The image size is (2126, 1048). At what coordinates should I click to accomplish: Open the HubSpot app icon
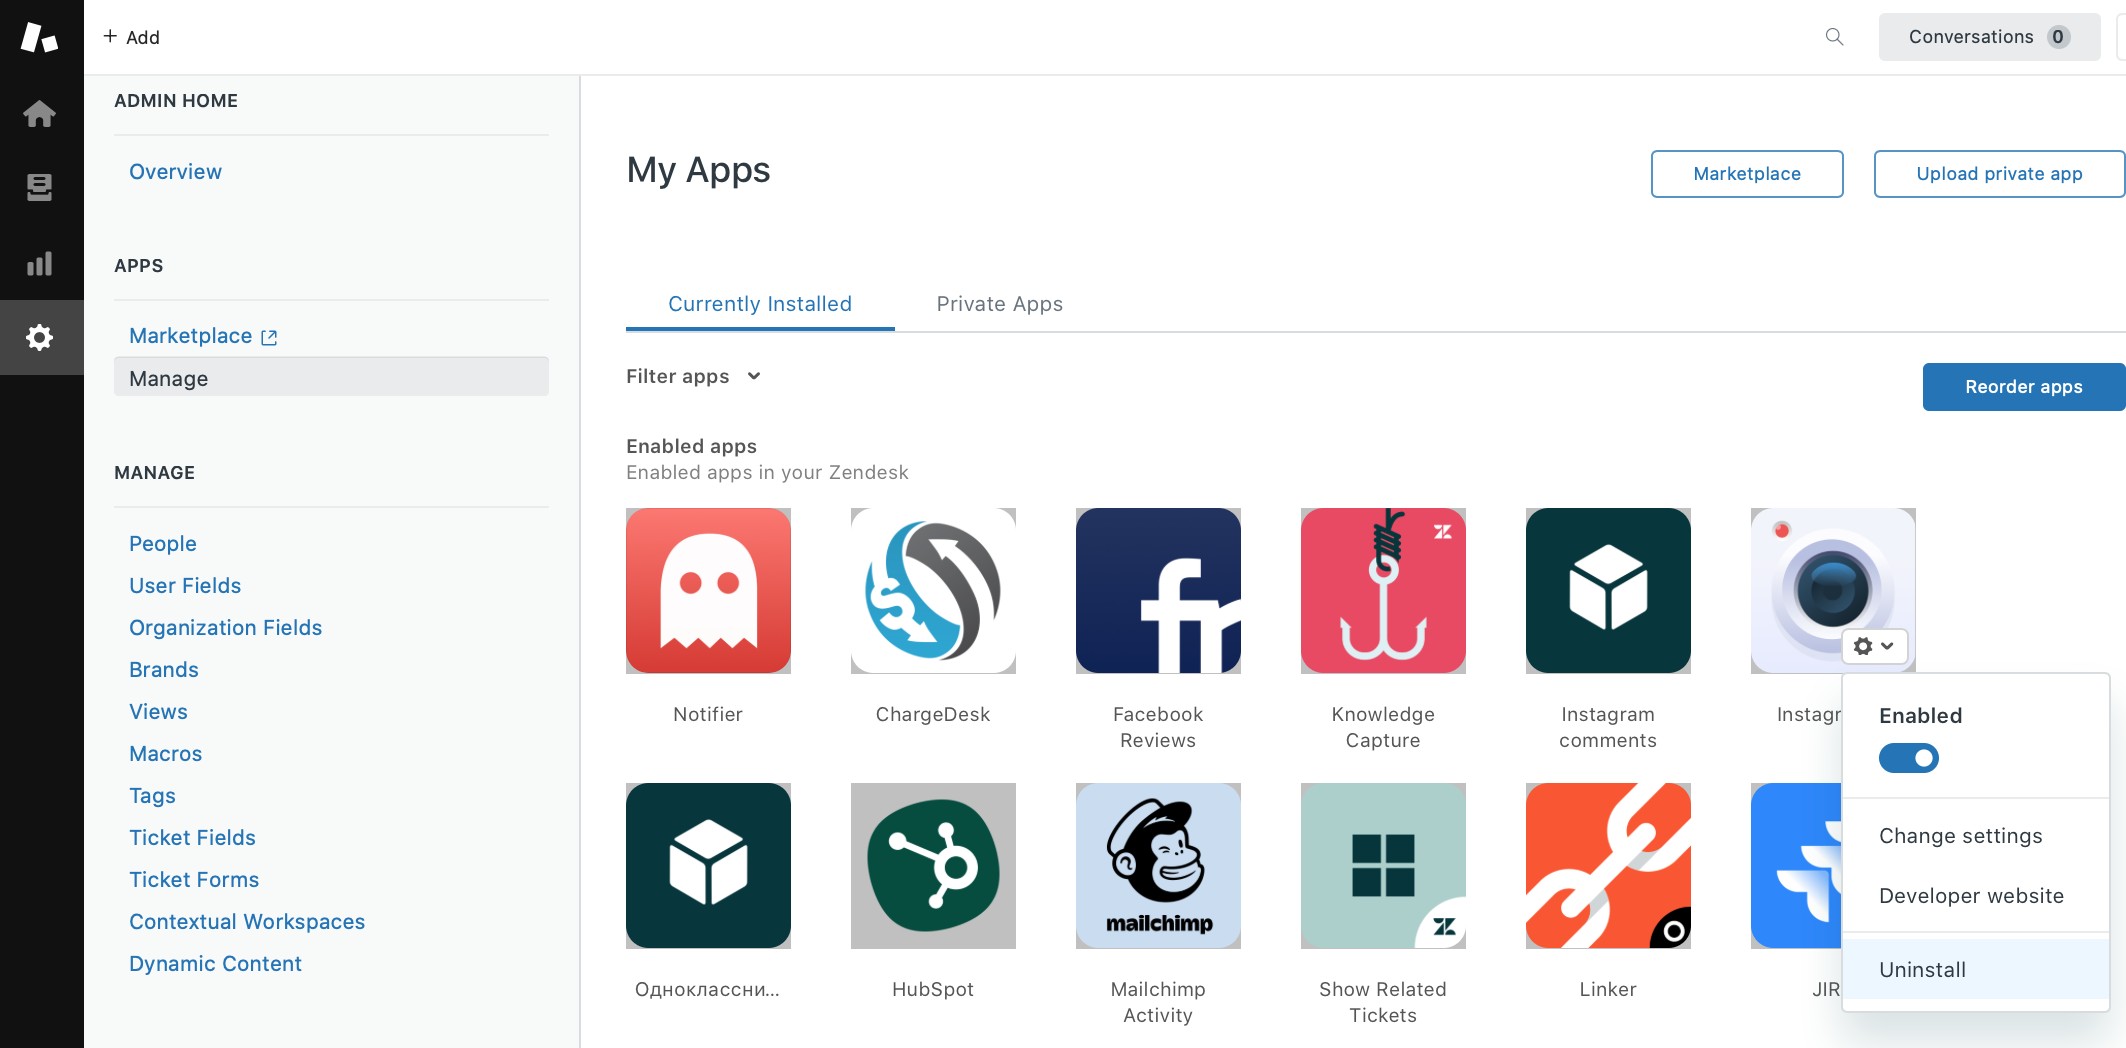933,865
